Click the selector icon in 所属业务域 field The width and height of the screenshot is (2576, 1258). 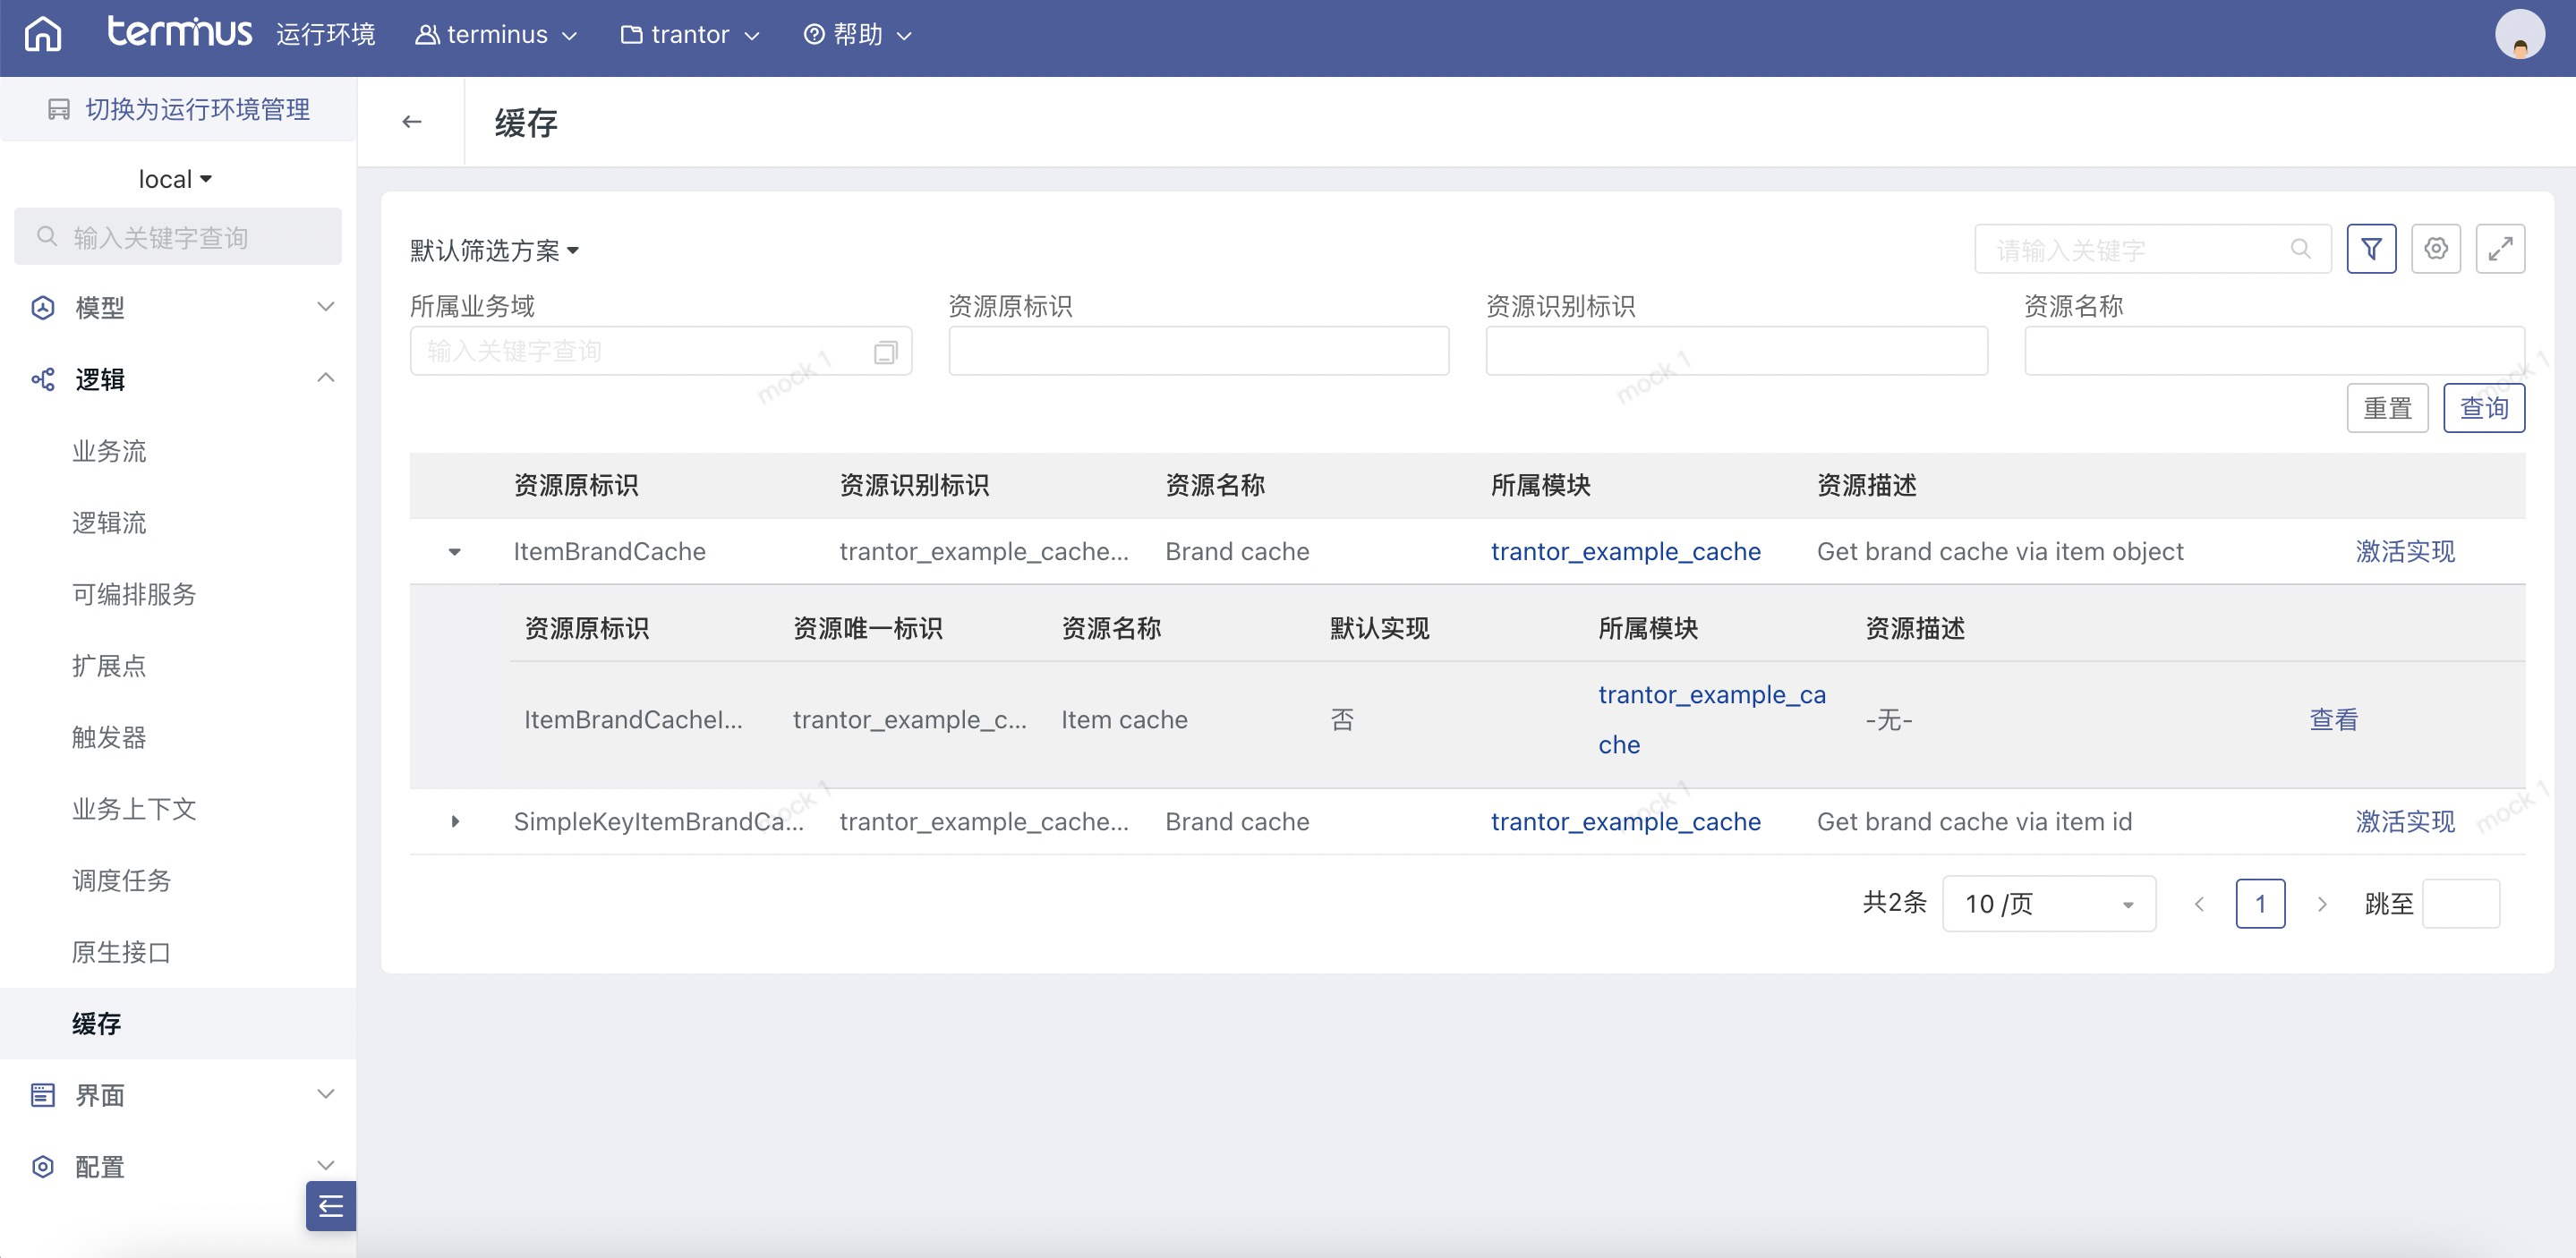point(885,352)
